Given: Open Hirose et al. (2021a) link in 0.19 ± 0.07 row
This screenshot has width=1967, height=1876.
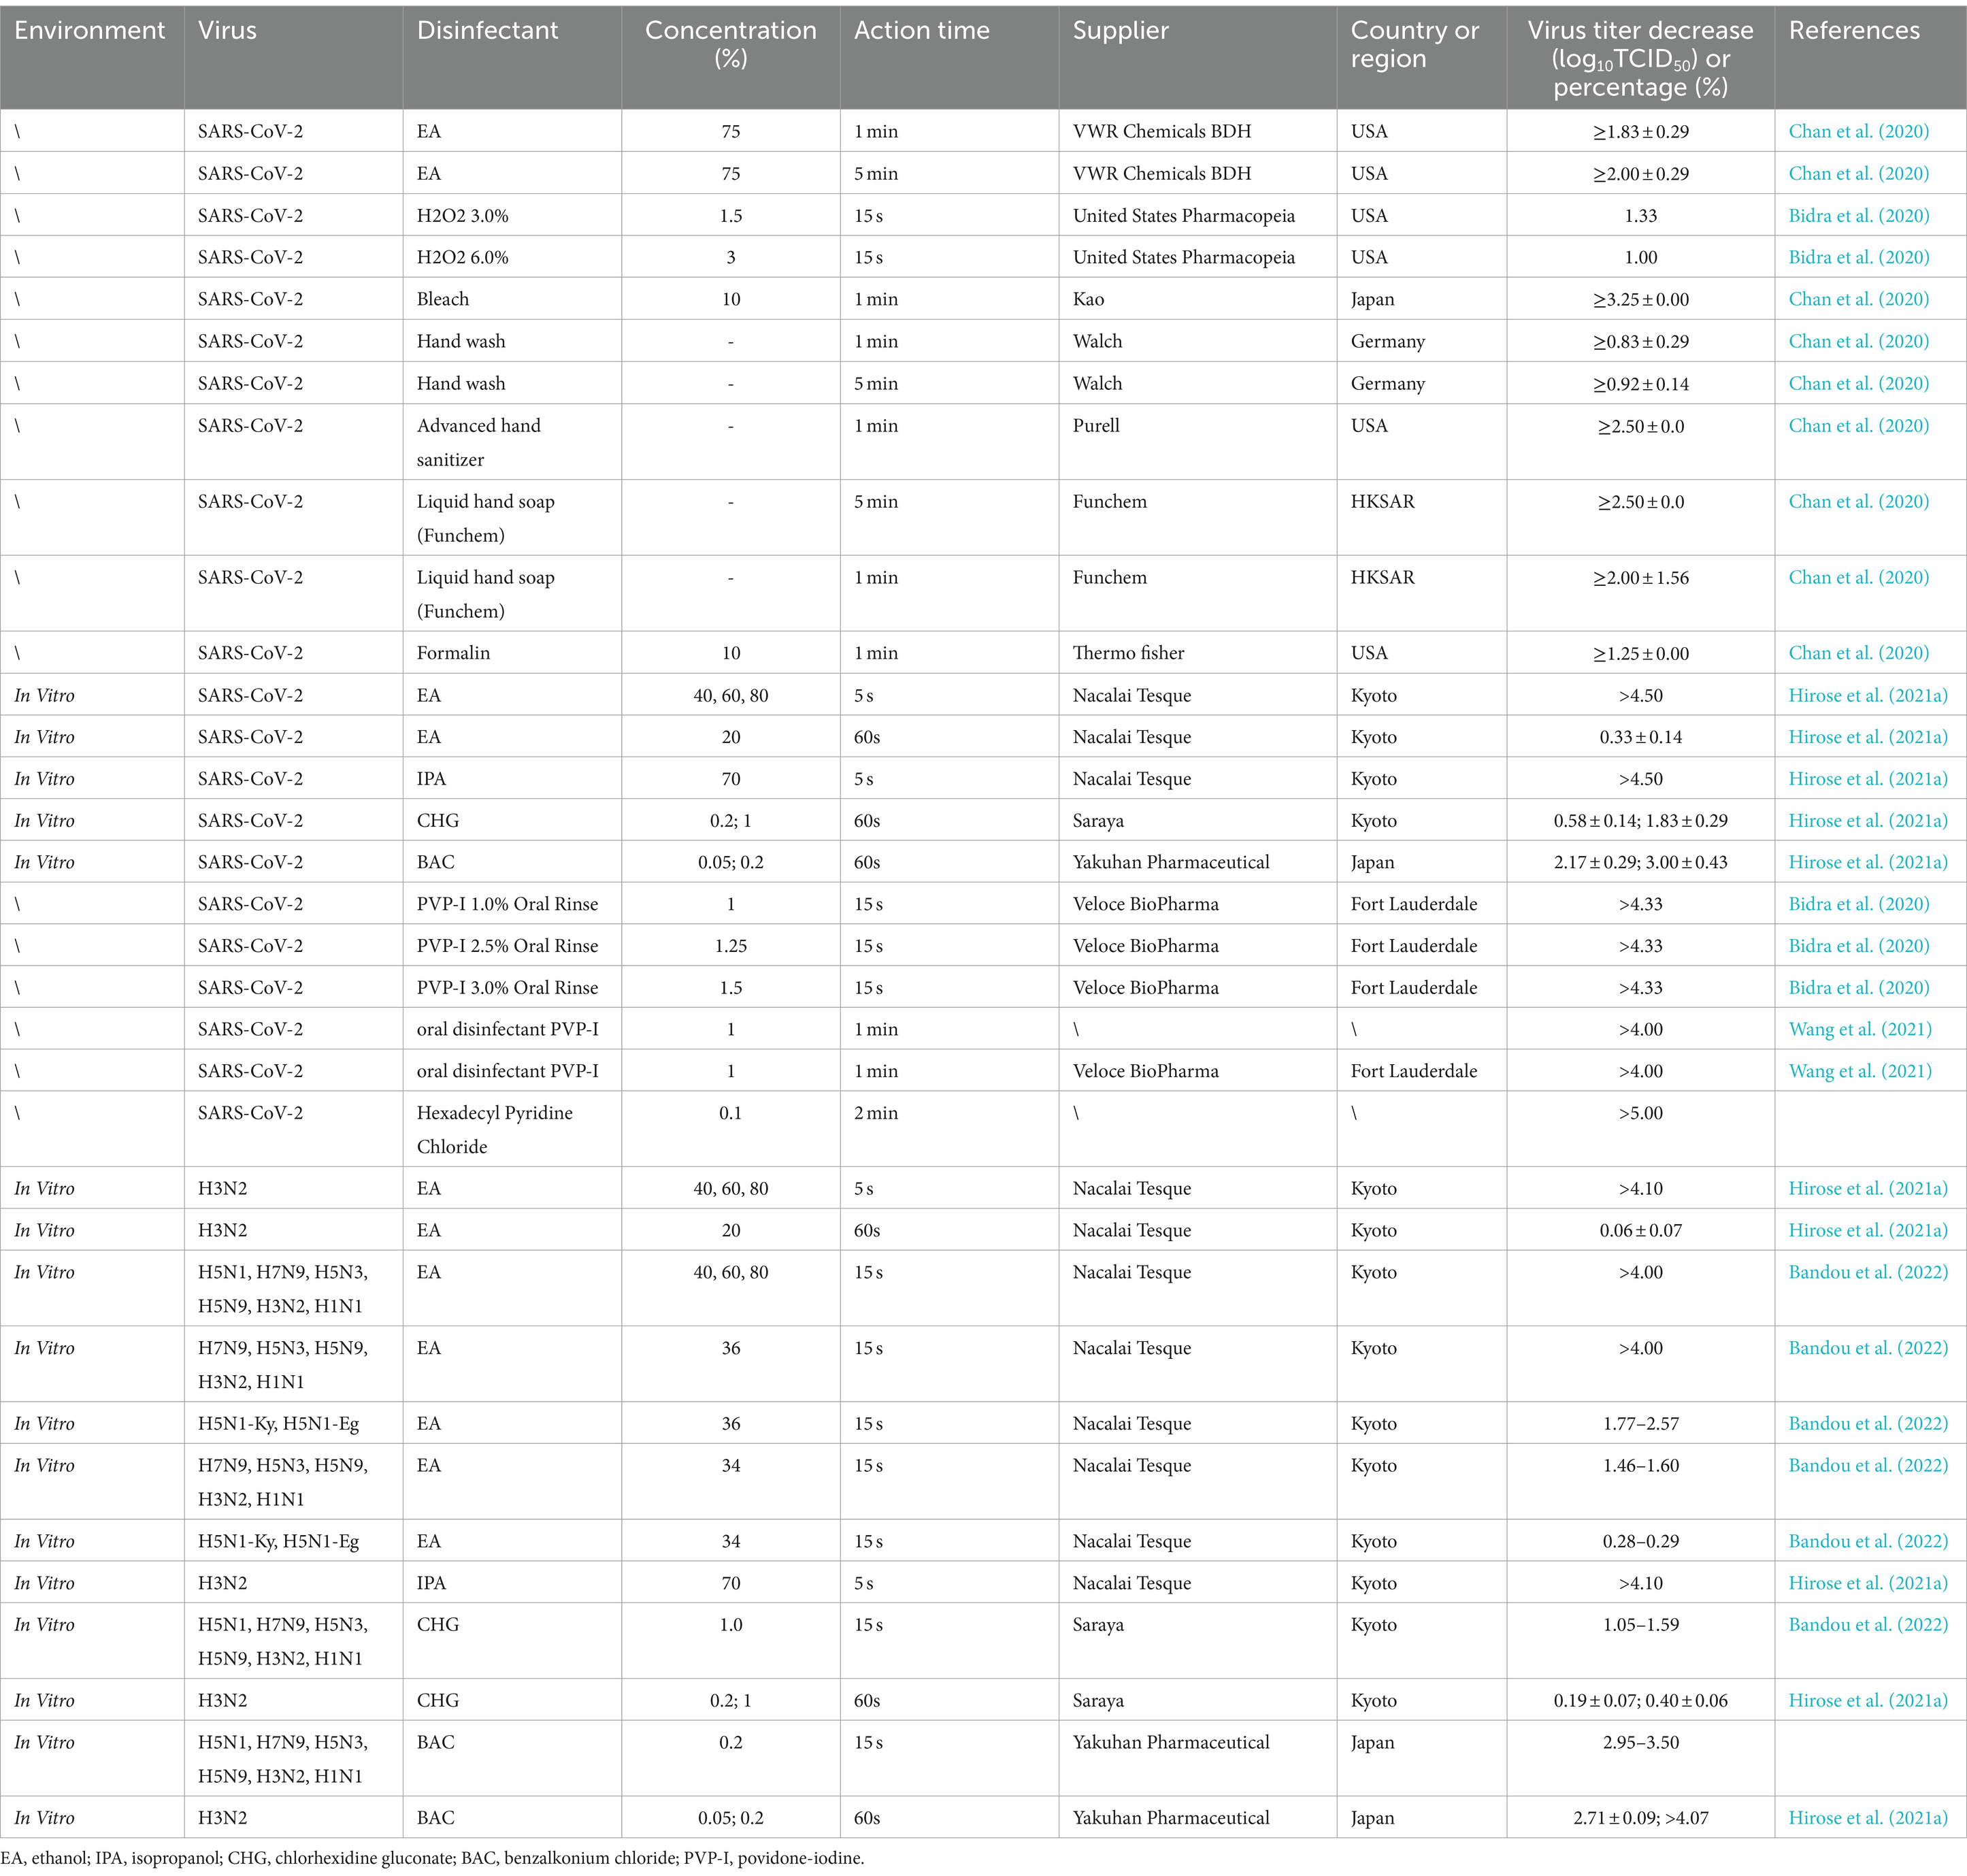Looking at the screenshot, I should click(1867, 1701).
